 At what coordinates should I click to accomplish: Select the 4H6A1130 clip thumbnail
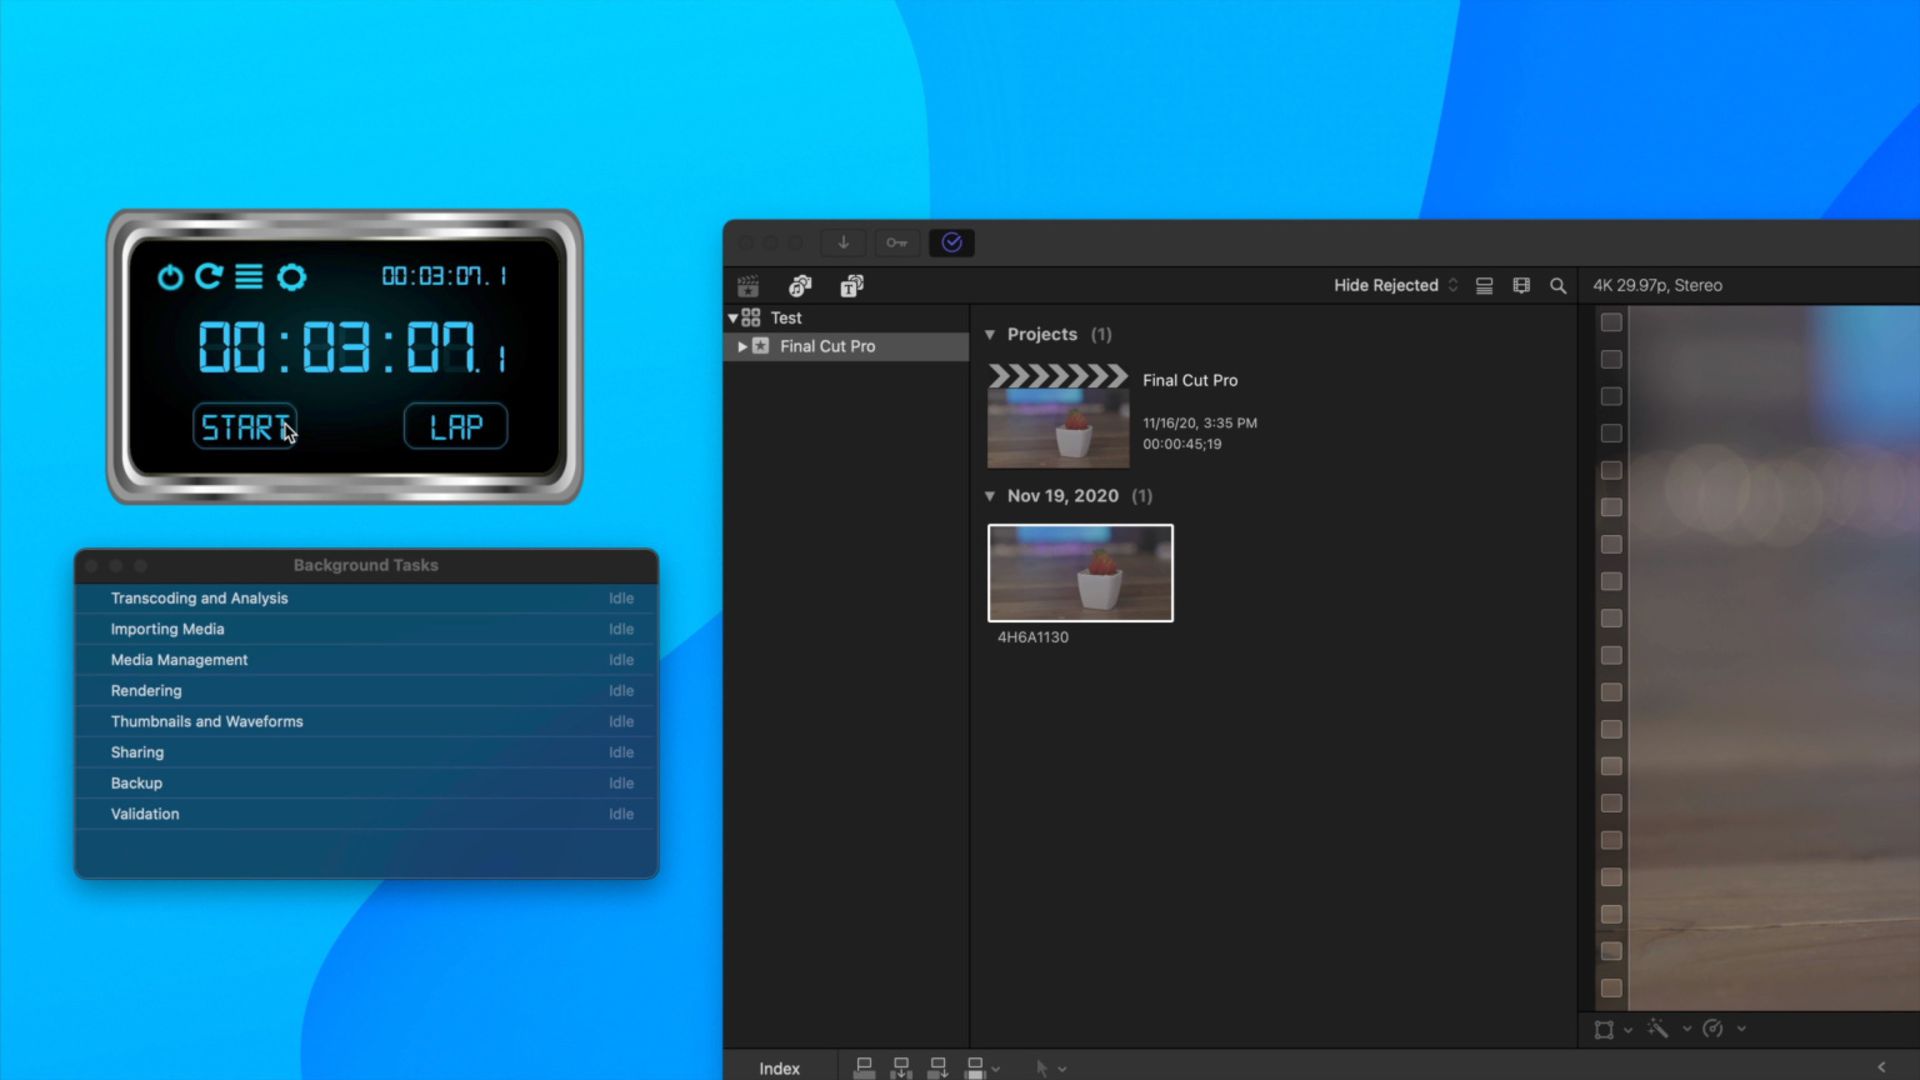(1080, 573)
